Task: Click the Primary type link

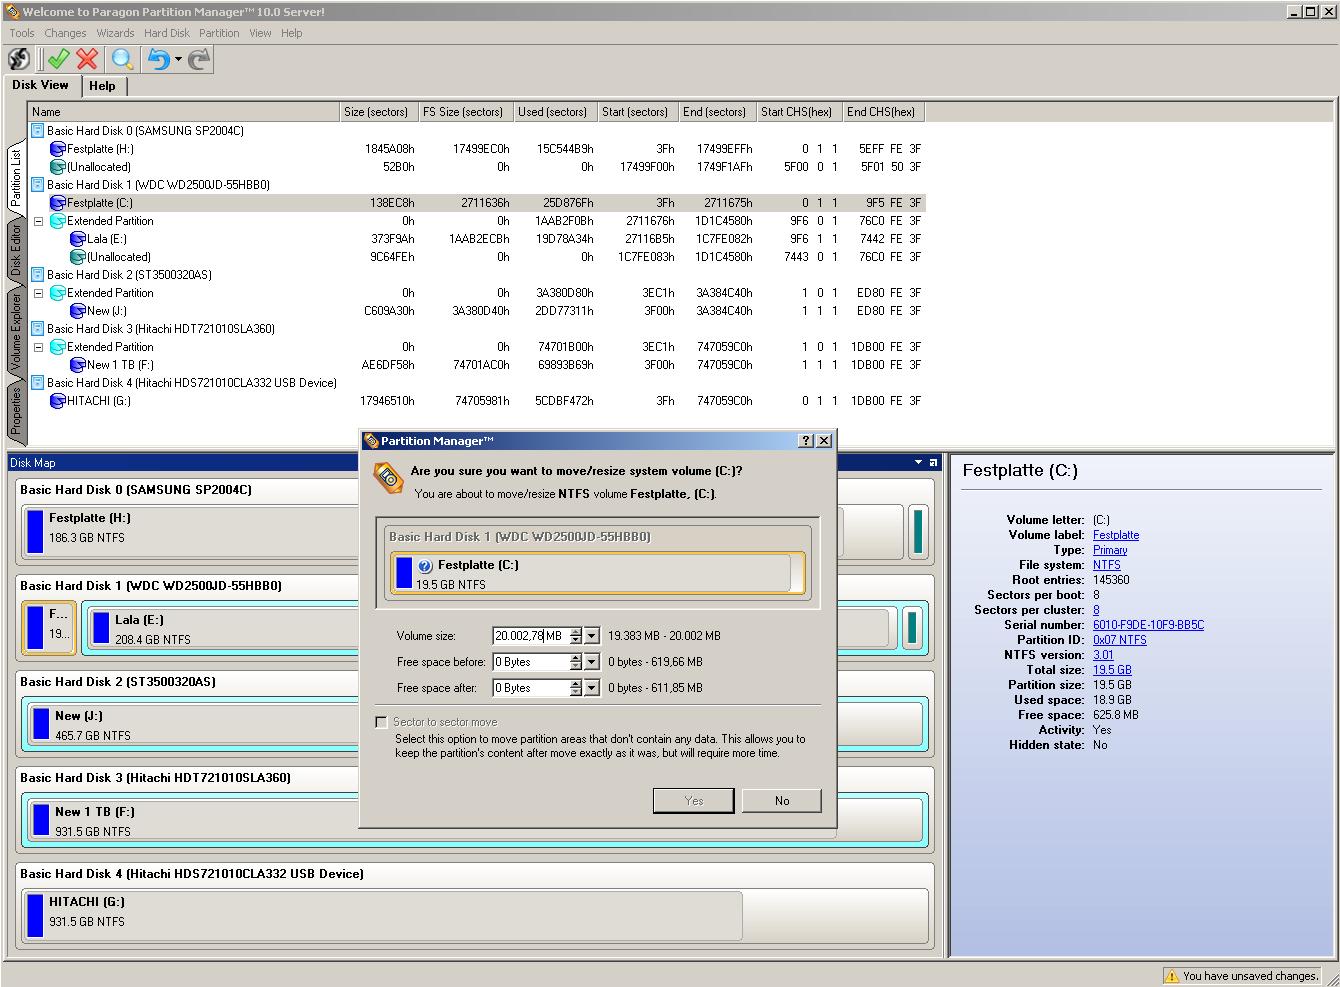Action: tap(1110, 550)
